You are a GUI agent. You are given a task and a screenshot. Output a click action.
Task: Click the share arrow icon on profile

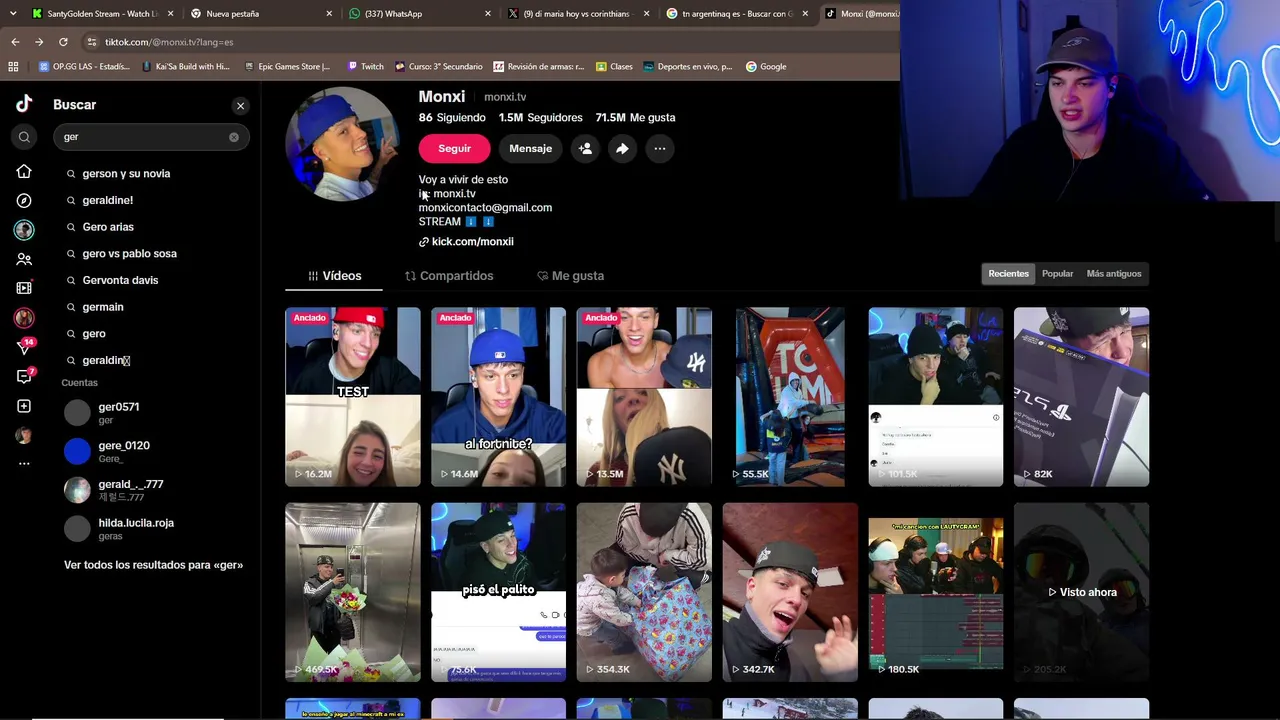pos(622,148)
